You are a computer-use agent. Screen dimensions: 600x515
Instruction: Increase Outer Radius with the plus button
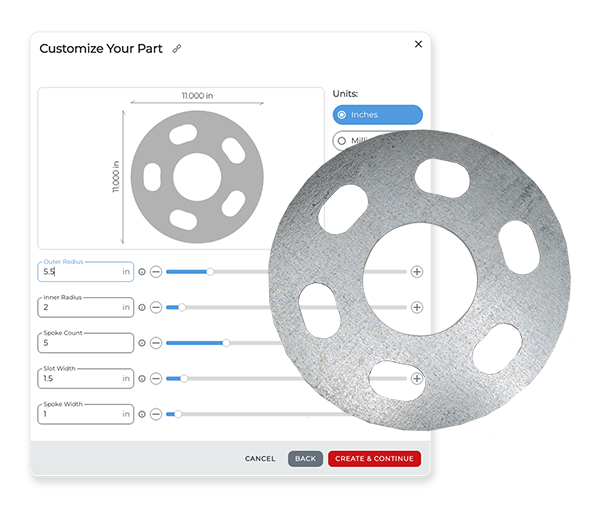(x=417, y=272)
